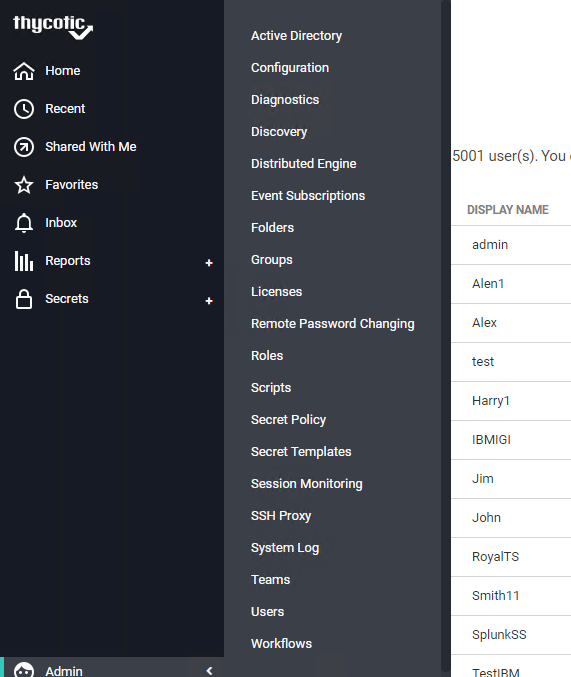Click the Reports bar chart icon
The height and width of the screenshot is (677, 571).
pos(24,261)
